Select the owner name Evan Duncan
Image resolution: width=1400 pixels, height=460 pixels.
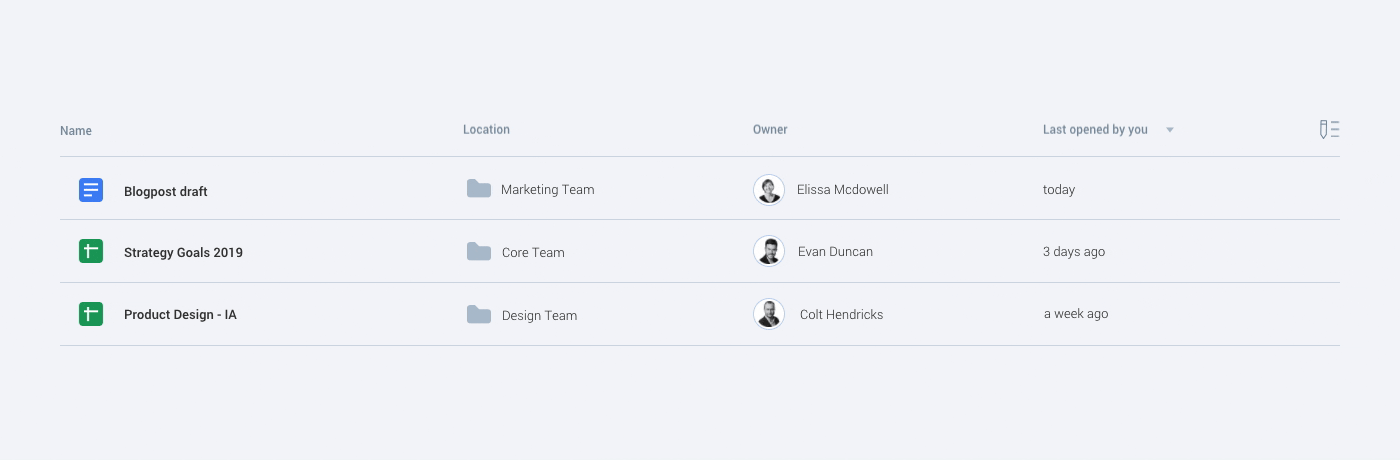835,252
